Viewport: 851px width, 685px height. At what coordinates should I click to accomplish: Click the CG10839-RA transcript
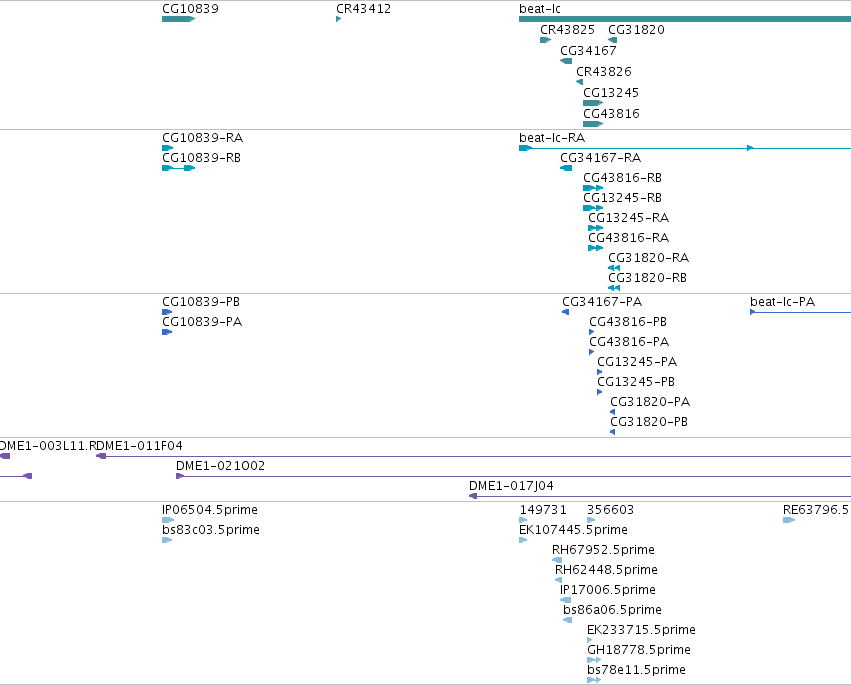167,148
